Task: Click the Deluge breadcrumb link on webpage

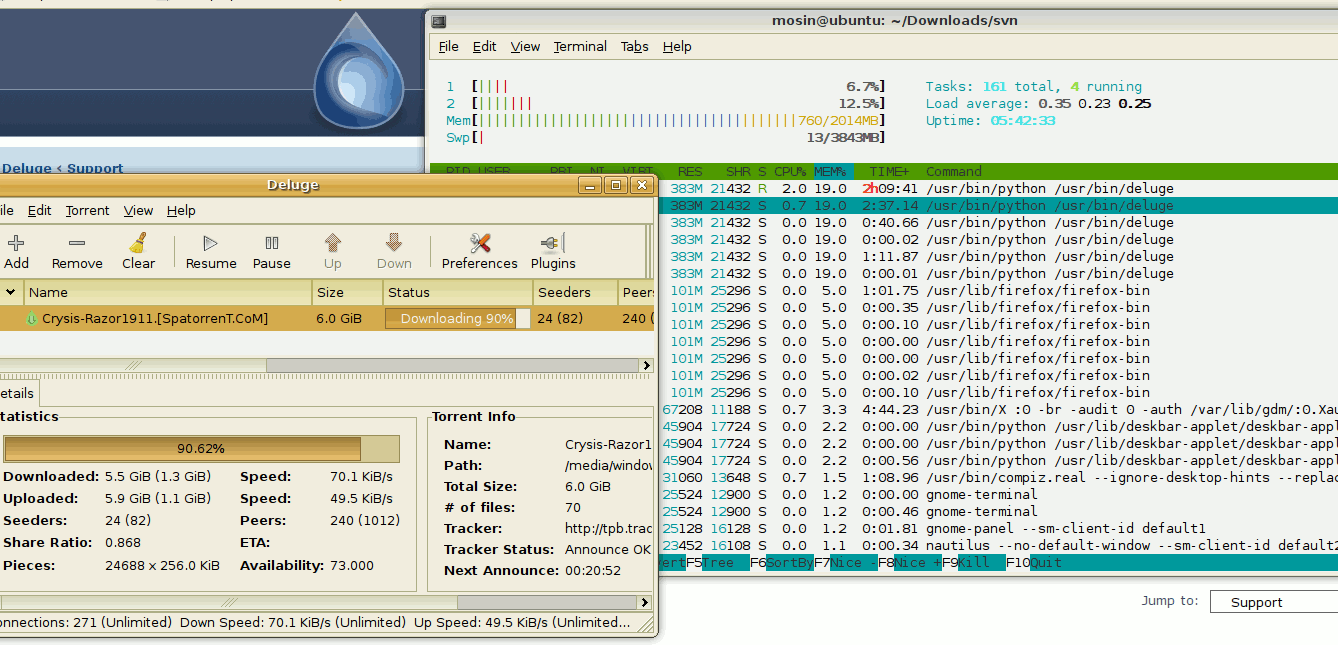Action: pyautogui.click(x=27, y=168)
